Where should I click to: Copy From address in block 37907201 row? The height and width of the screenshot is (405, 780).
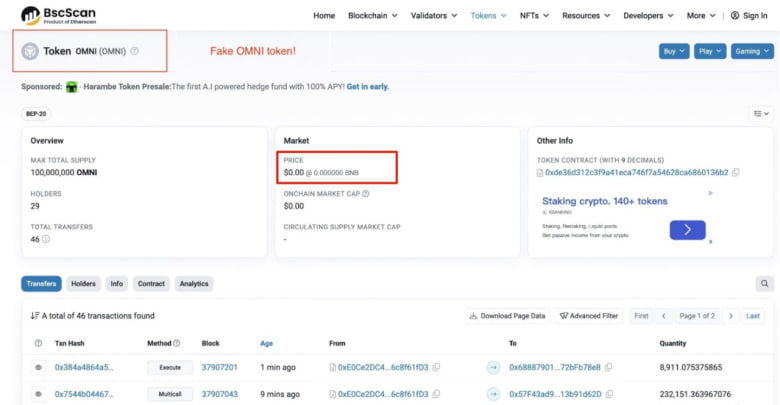(436, 367)
